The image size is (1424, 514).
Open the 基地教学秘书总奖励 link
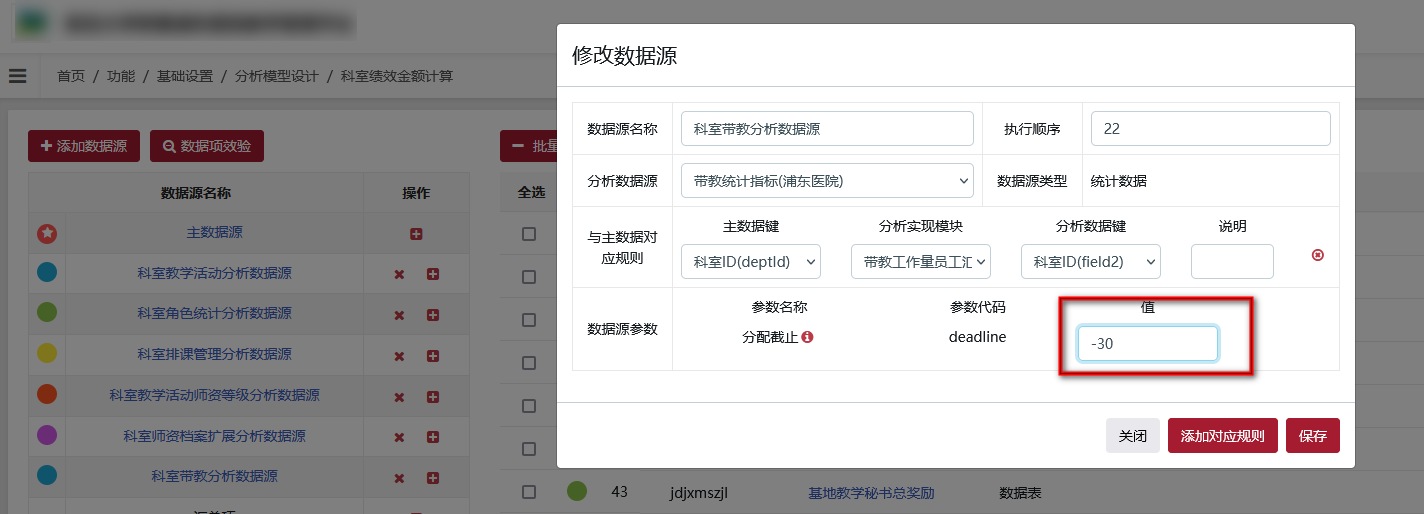coord(871,493)
